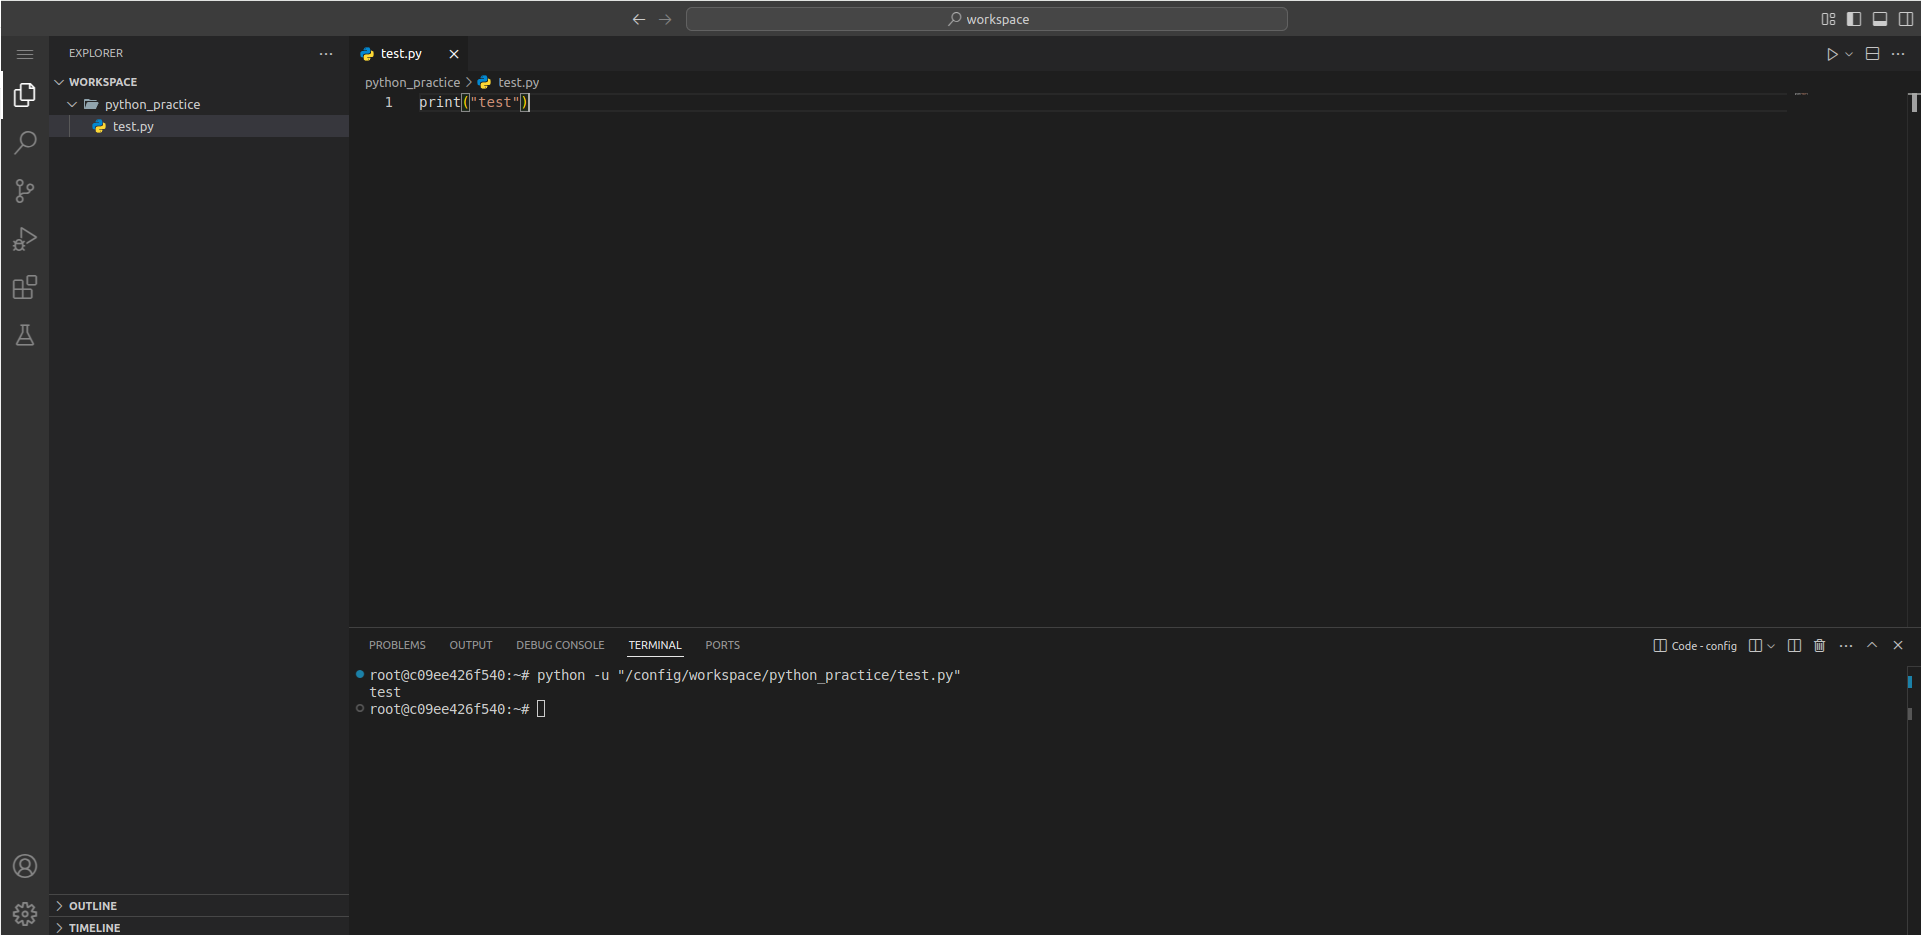Open the Testing flask icon view
1921x935 pixels.
pyautogui.click(x=25, y=336)
